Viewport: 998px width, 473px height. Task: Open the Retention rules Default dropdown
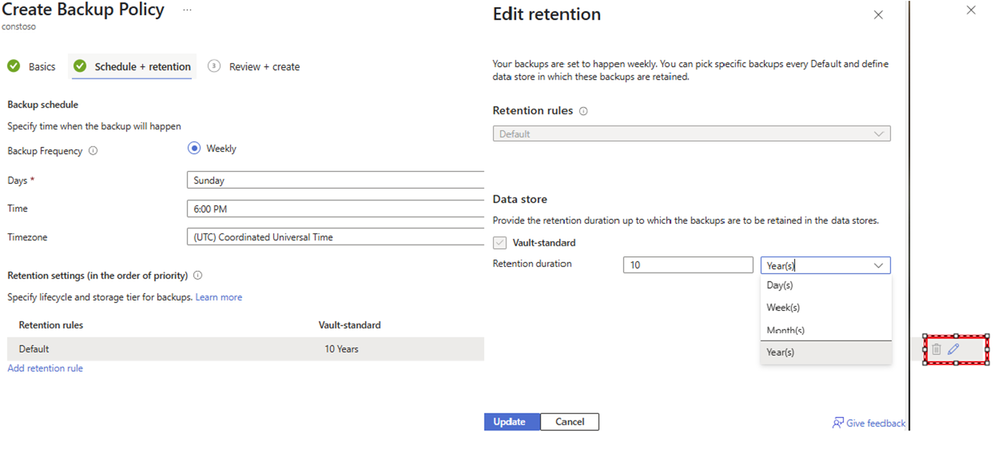tap(691, 134)
